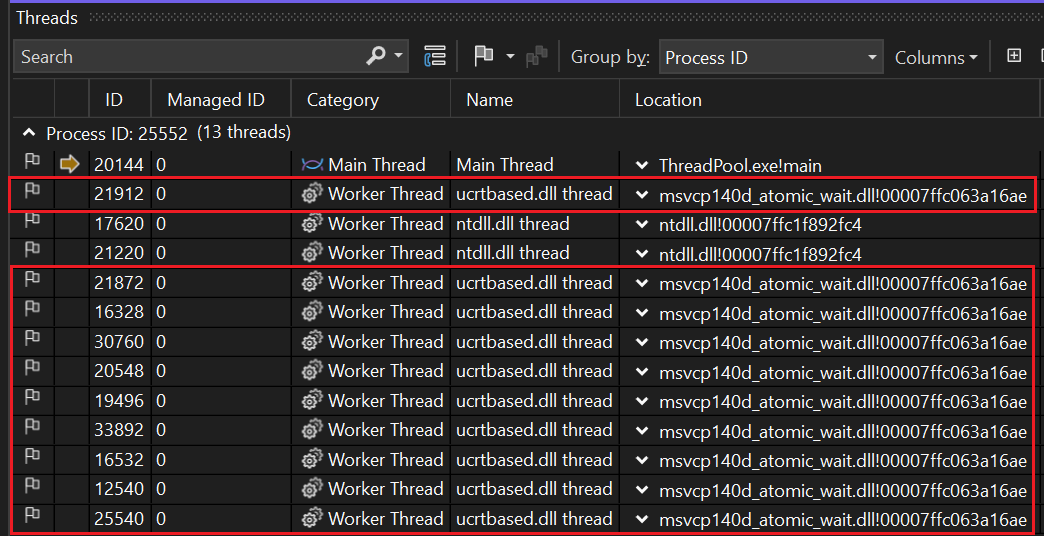The width and height of the screenshot is (1044, 536).
Task: Click the show threads in source icon
Action: coord(434,57)
